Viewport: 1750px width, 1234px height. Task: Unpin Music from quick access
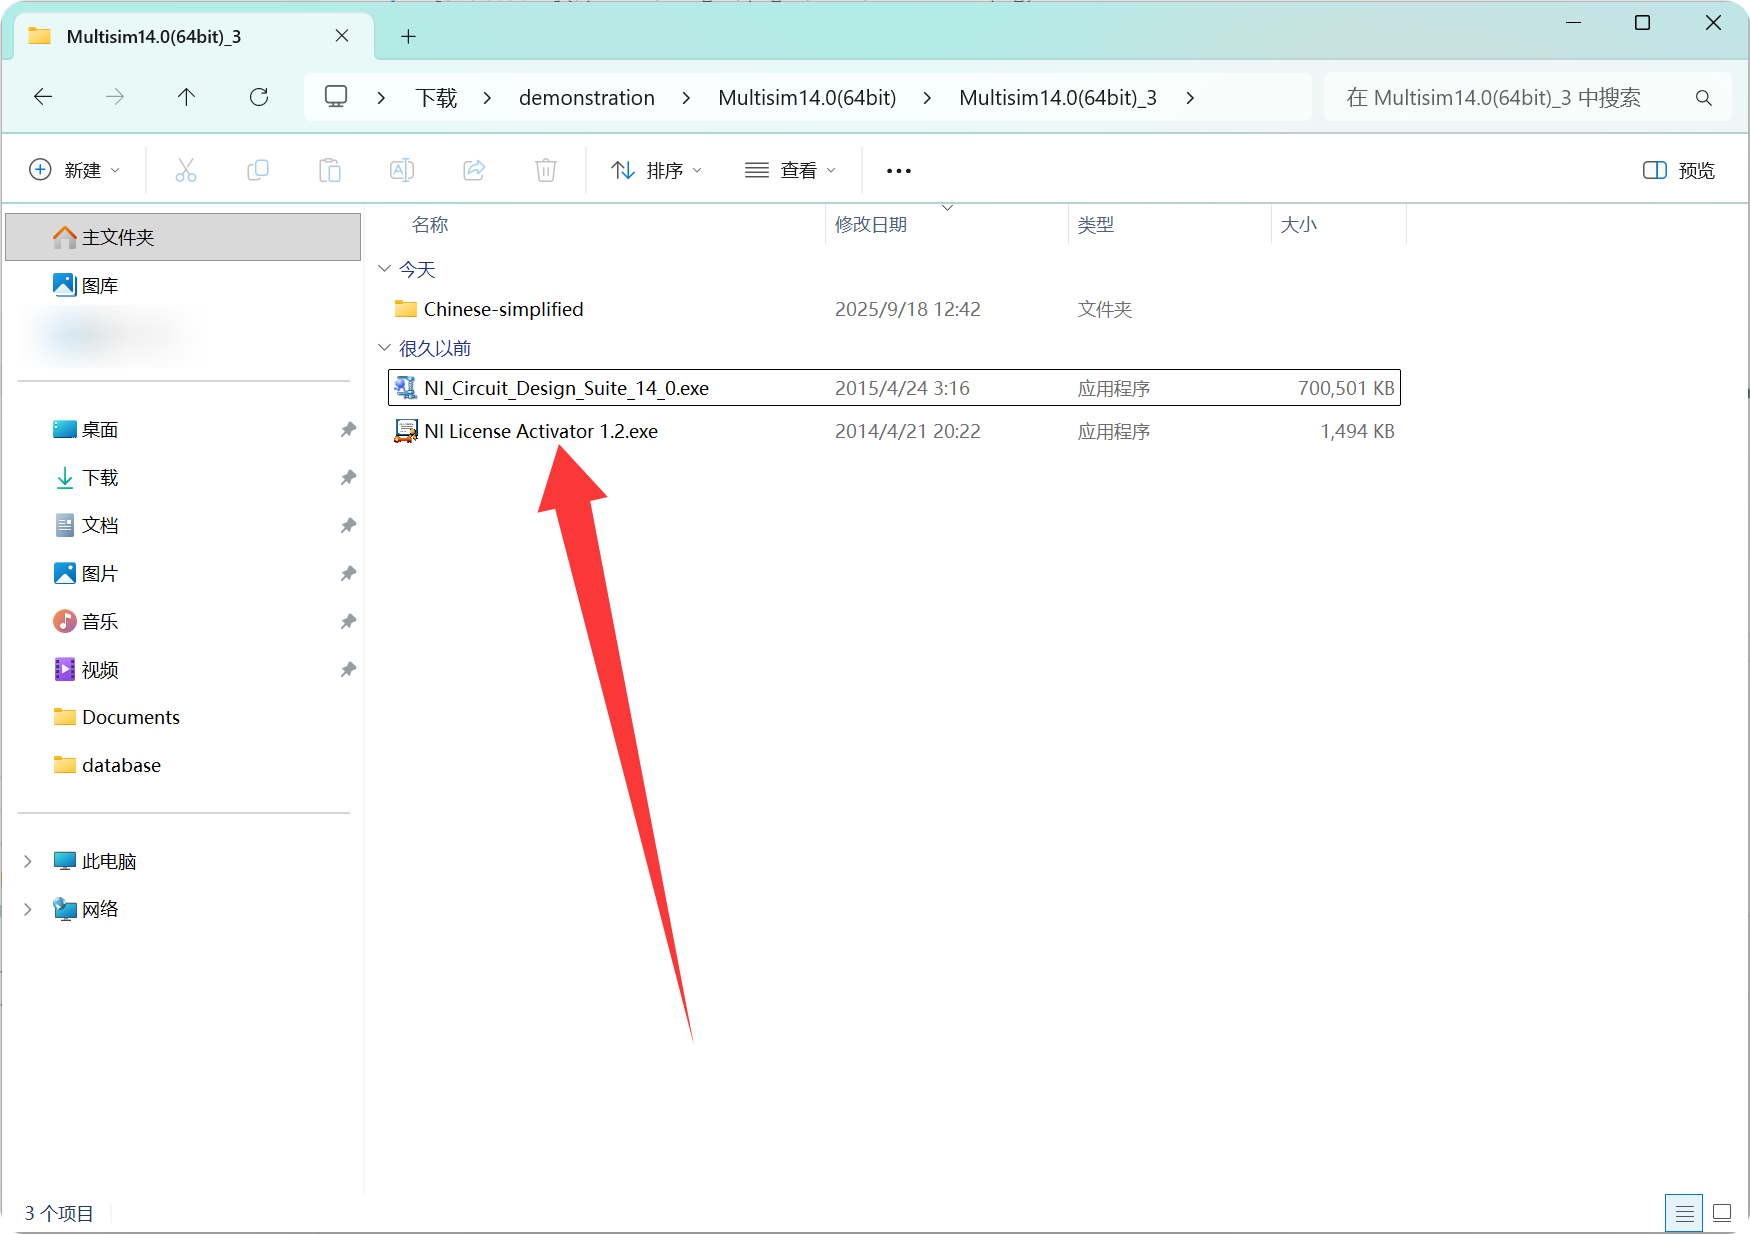pyautogui.click(x=348, y=621)
